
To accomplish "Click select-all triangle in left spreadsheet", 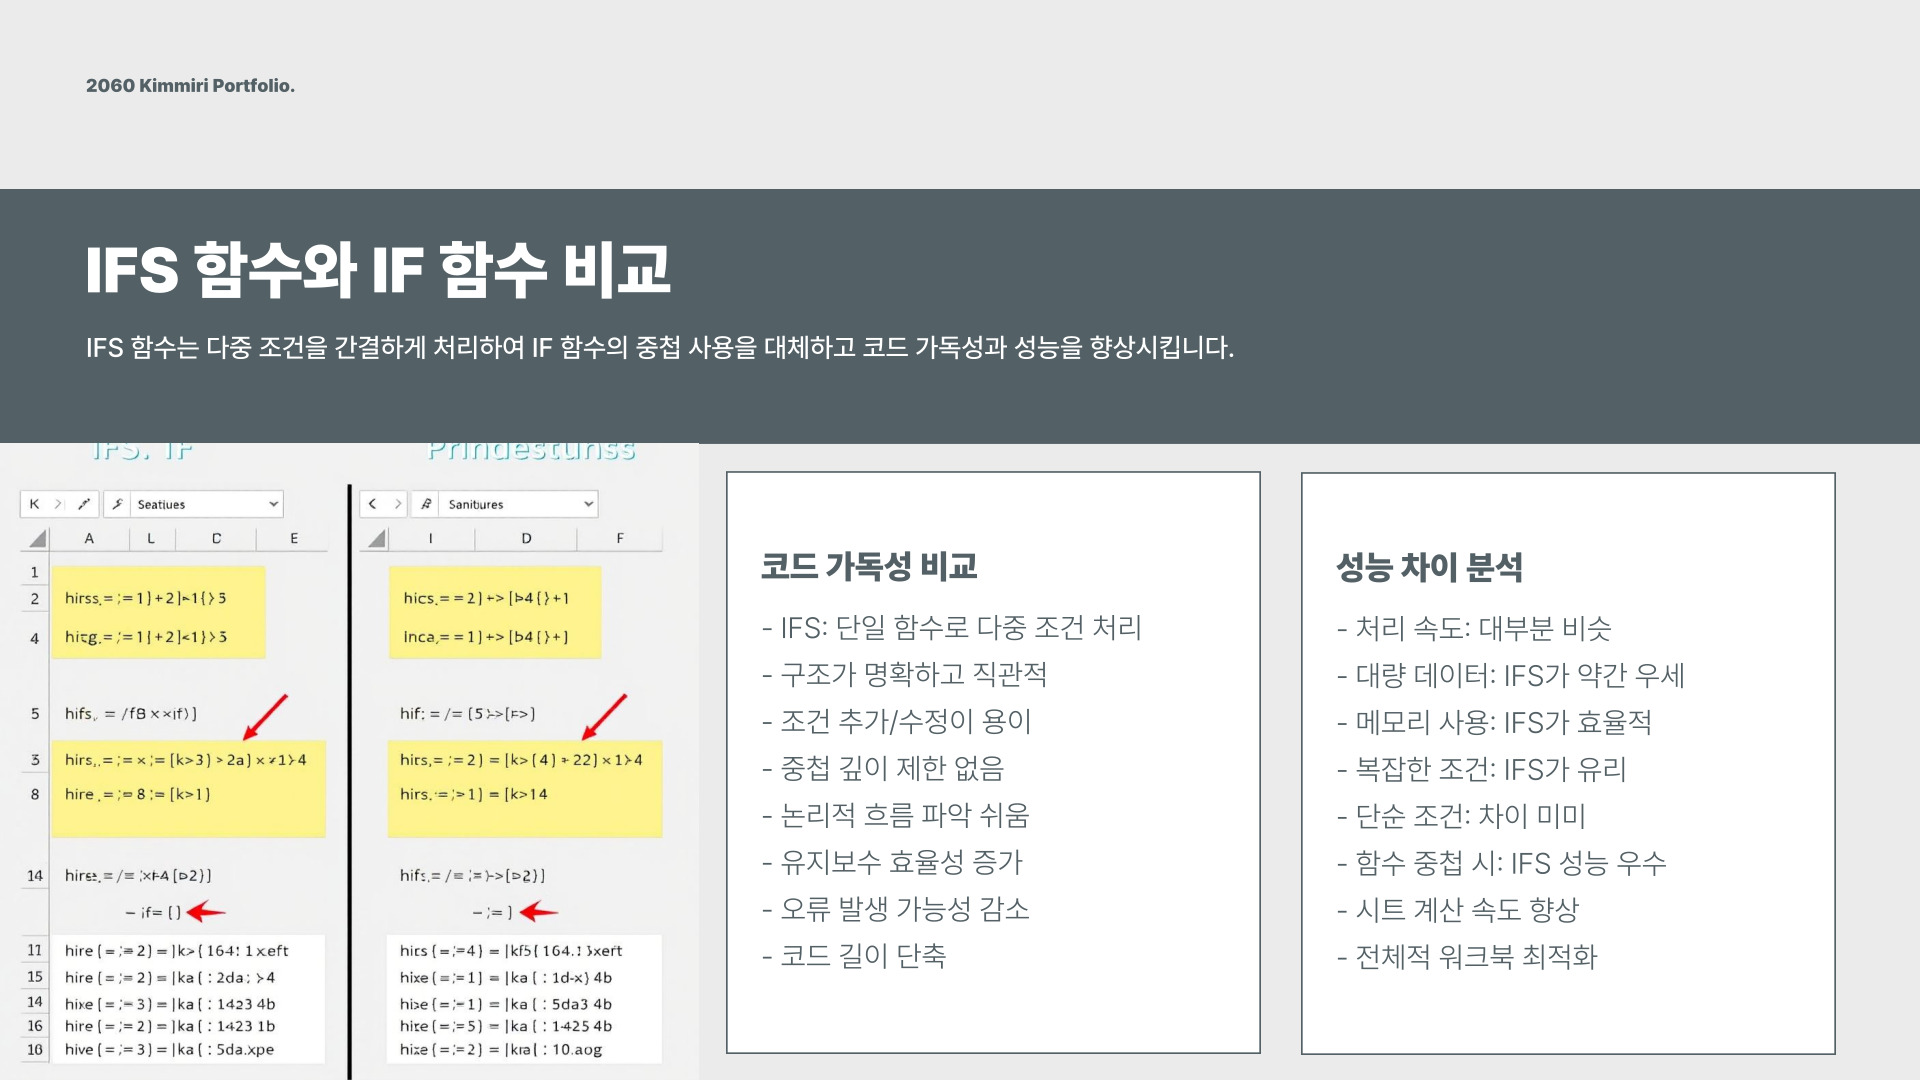I will tap(38, 539).
